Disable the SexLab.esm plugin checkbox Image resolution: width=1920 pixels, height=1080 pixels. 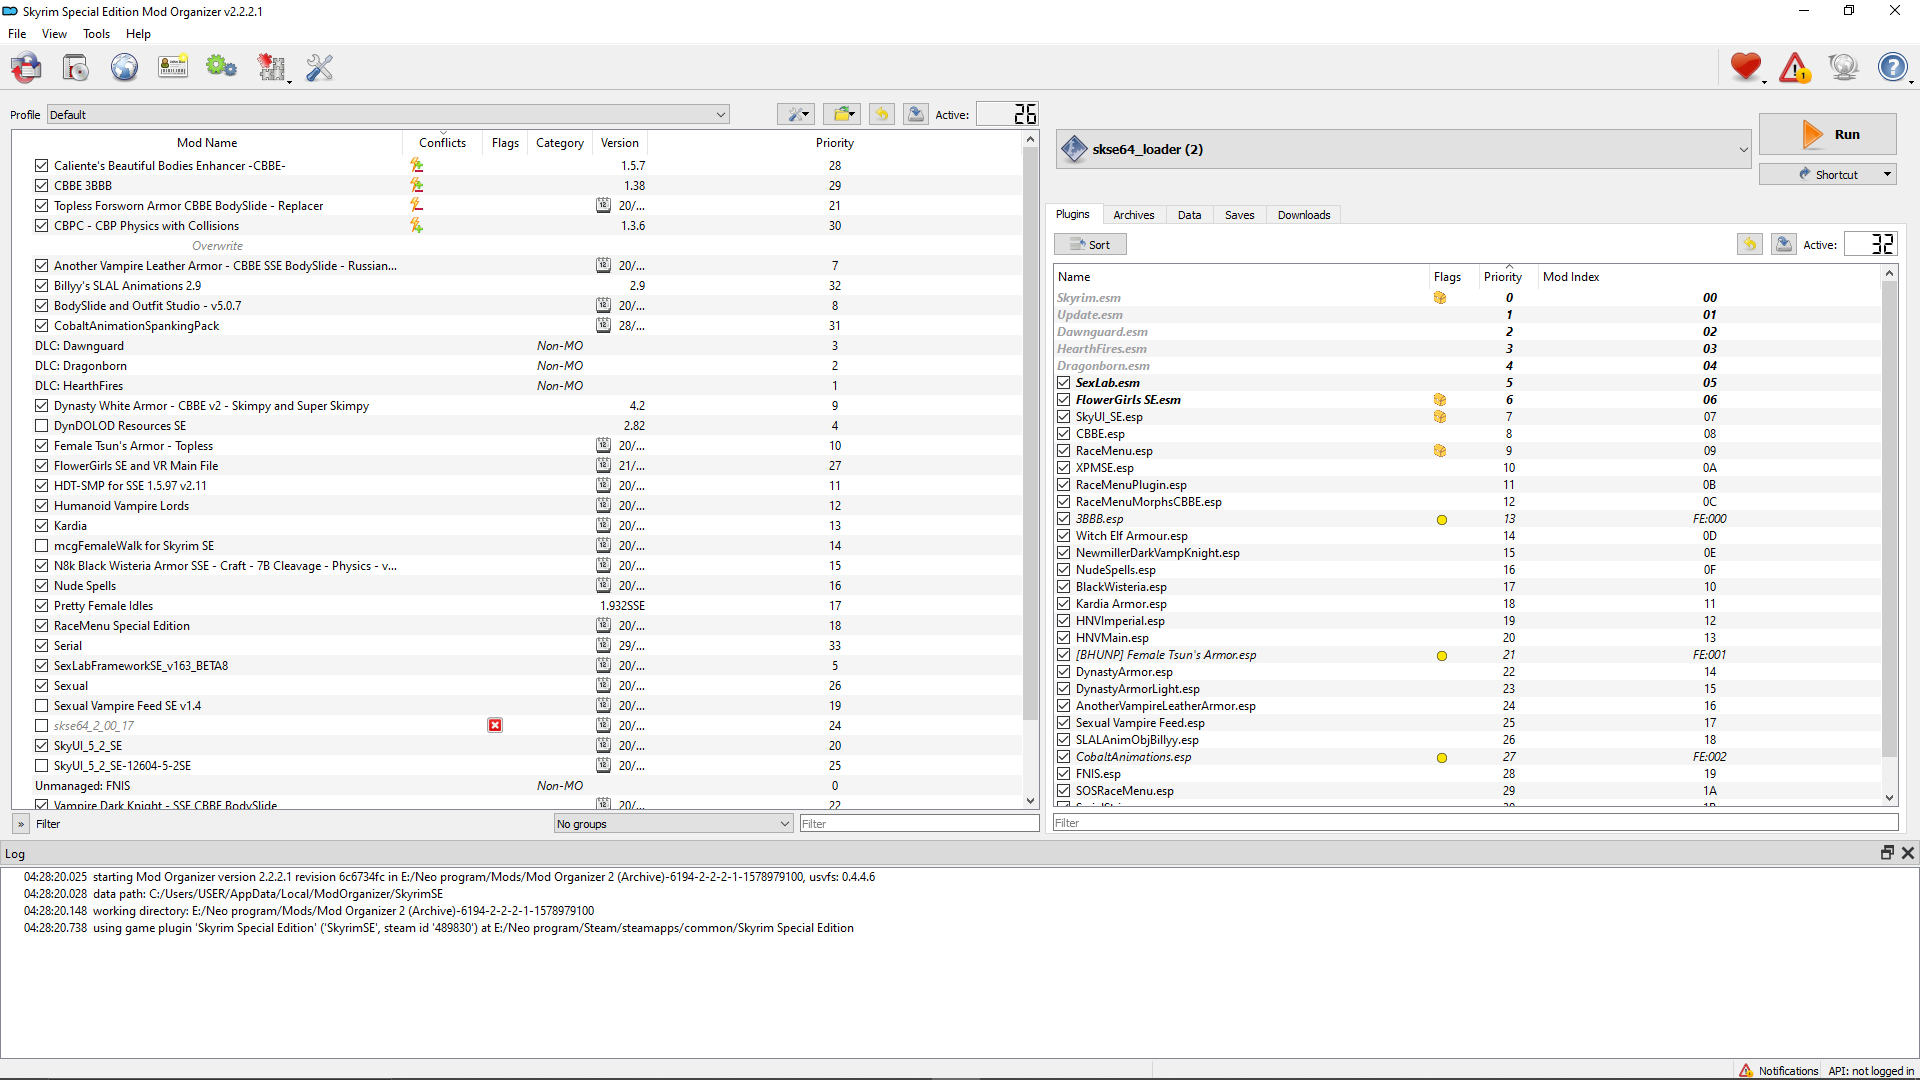[x=1064, y=382]
